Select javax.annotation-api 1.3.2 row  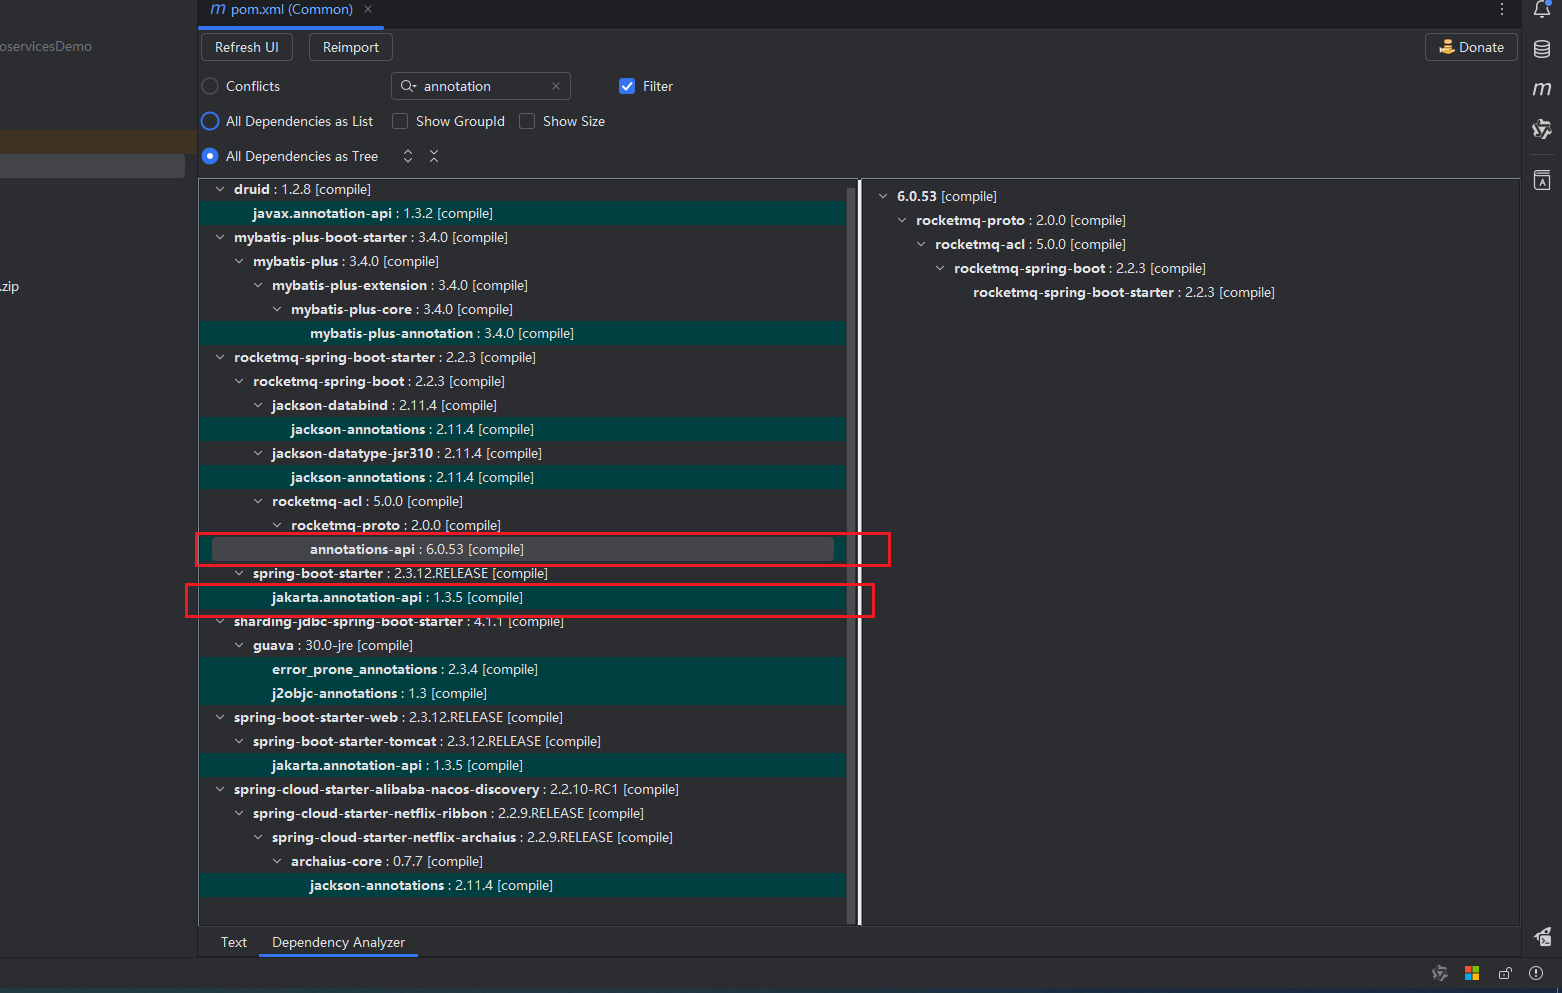pyautogui.click(x=523, y=213)
